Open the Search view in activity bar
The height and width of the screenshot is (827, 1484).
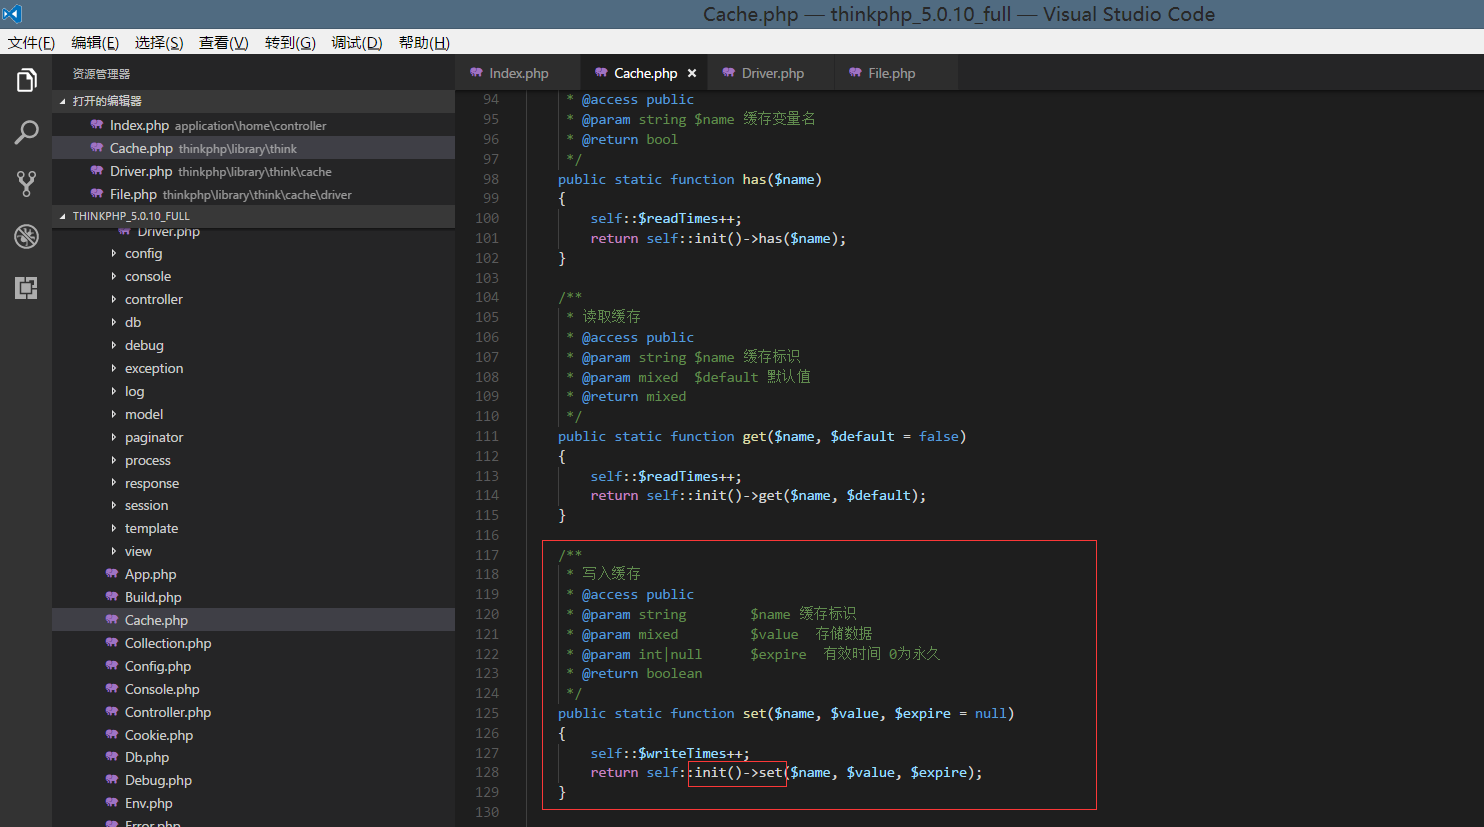pos(26,132)
